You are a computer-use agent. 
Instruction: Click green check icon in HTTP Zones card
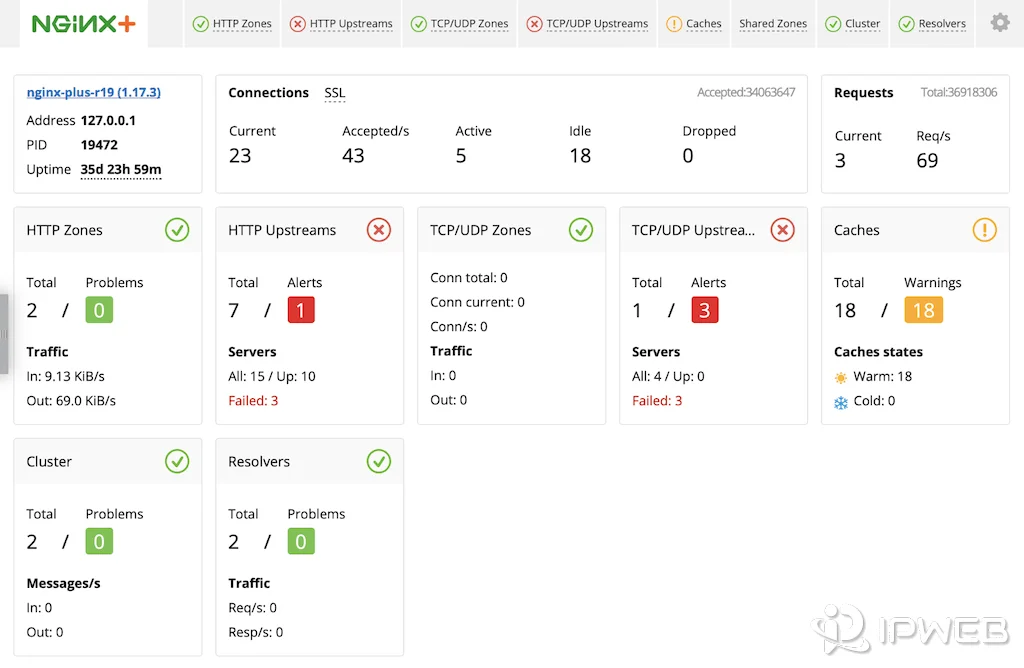[x=177, y=230]
